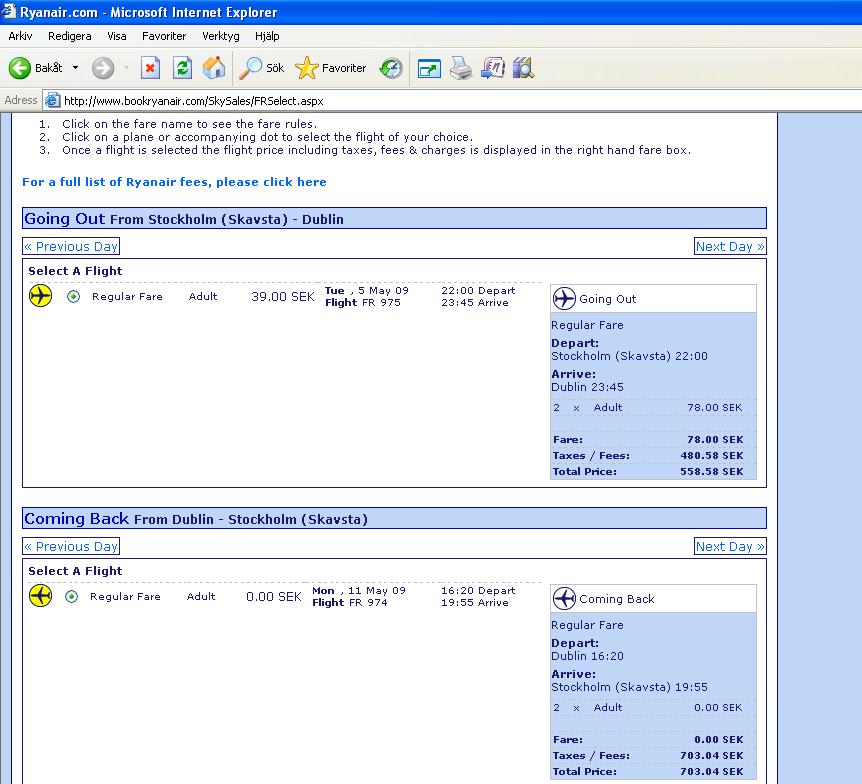Open the Favoriter menu in menu bar
This screenshot has width=862, height=784.
pos(164,36)
